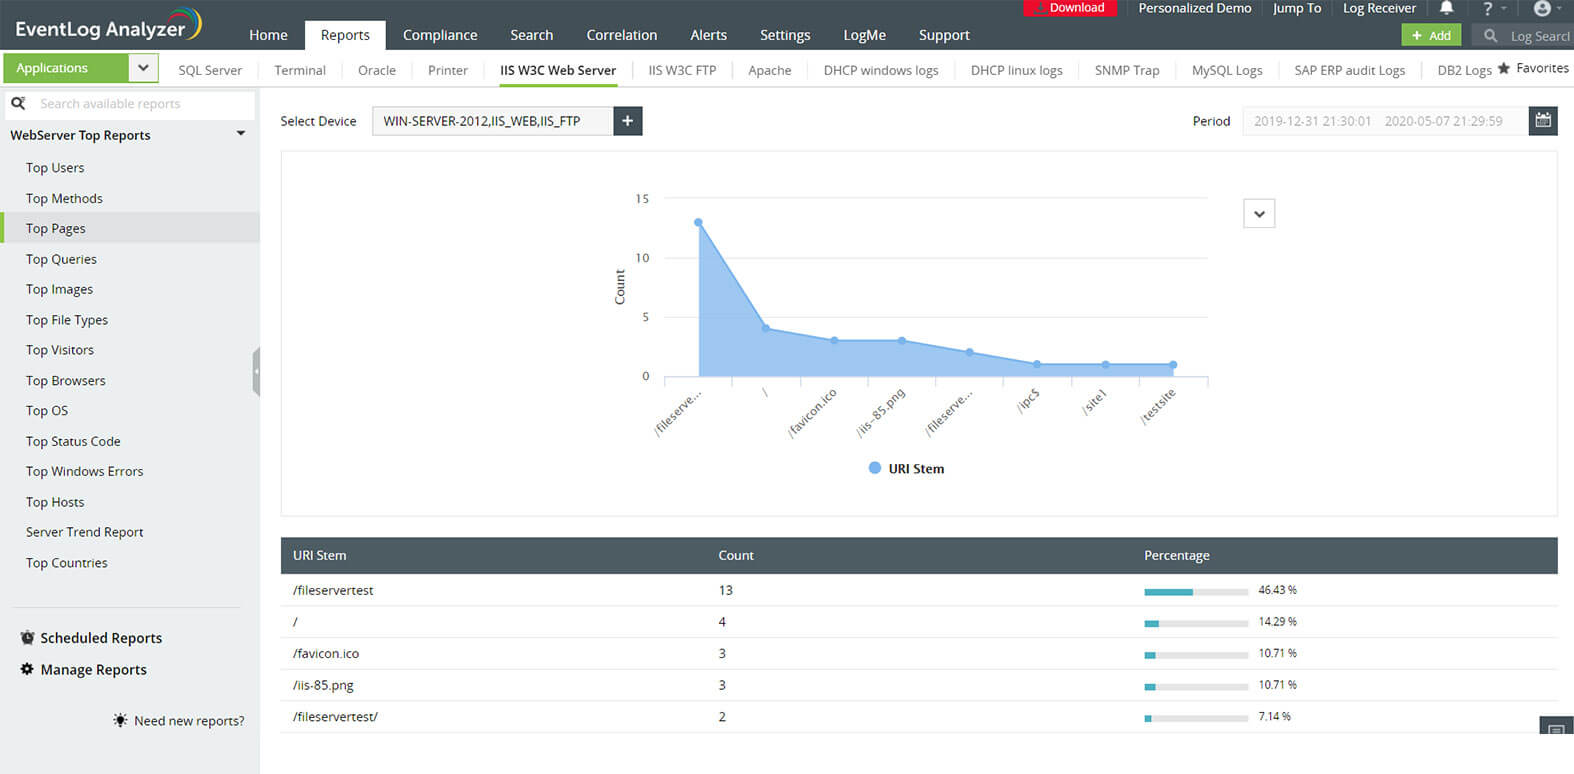This screenshot has width=1574, height=774.
Task: Open the SQL Server report tab
Action: tap(210, 70)
